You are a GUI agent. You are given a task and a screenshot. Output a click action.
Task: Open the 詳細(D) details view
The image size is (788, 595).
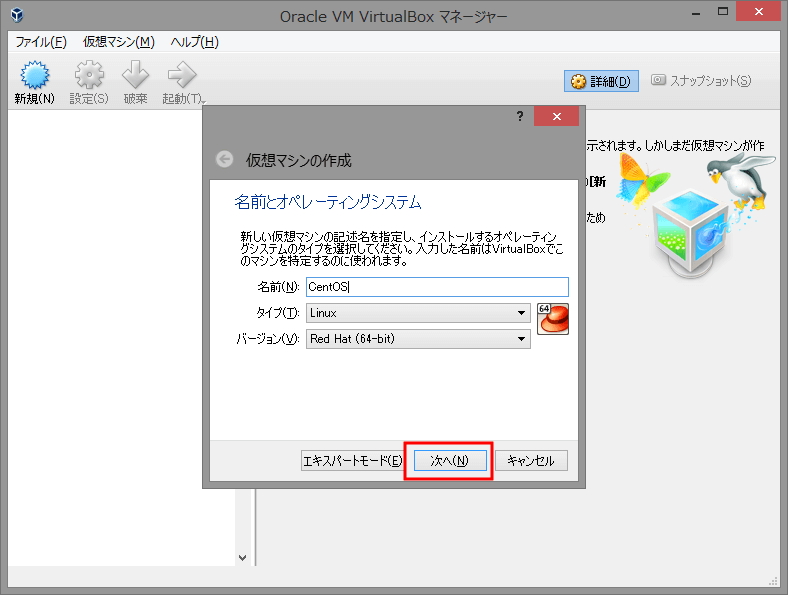tap(602, 81)
